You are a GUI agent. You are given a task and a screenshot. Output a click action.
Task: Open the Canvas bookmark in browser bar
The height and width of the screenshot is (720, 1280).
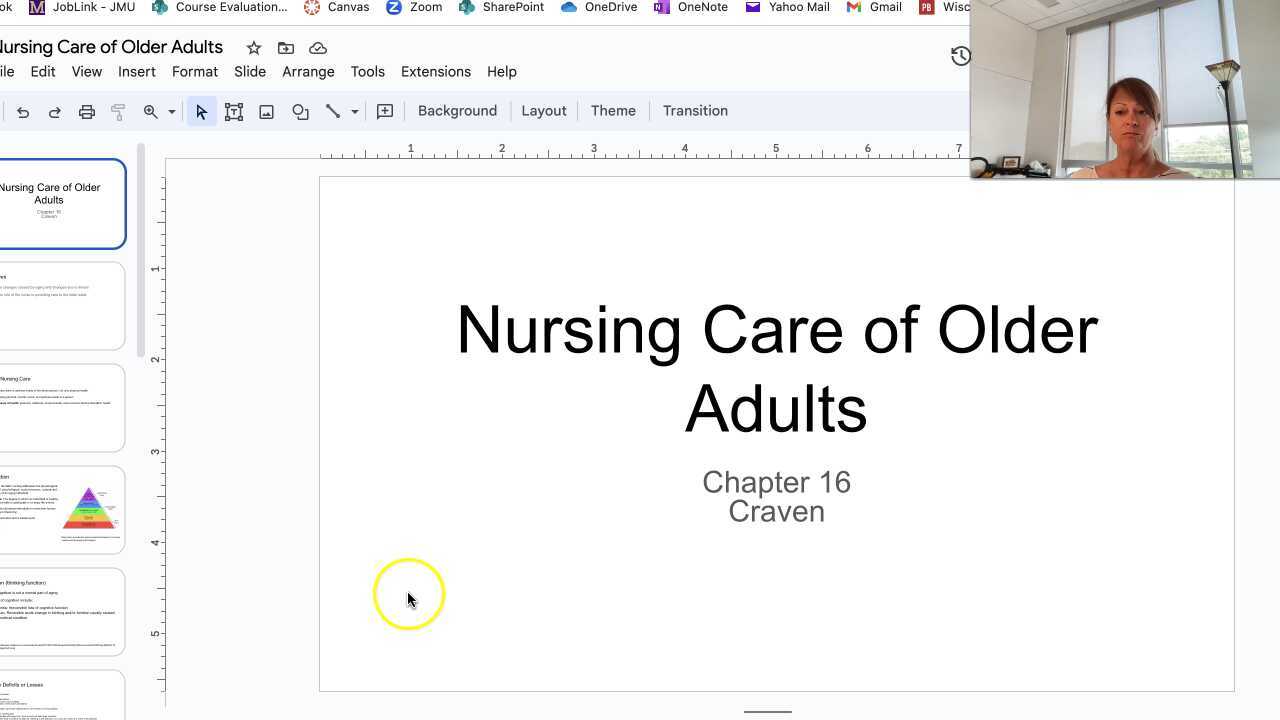coord(337,7)
